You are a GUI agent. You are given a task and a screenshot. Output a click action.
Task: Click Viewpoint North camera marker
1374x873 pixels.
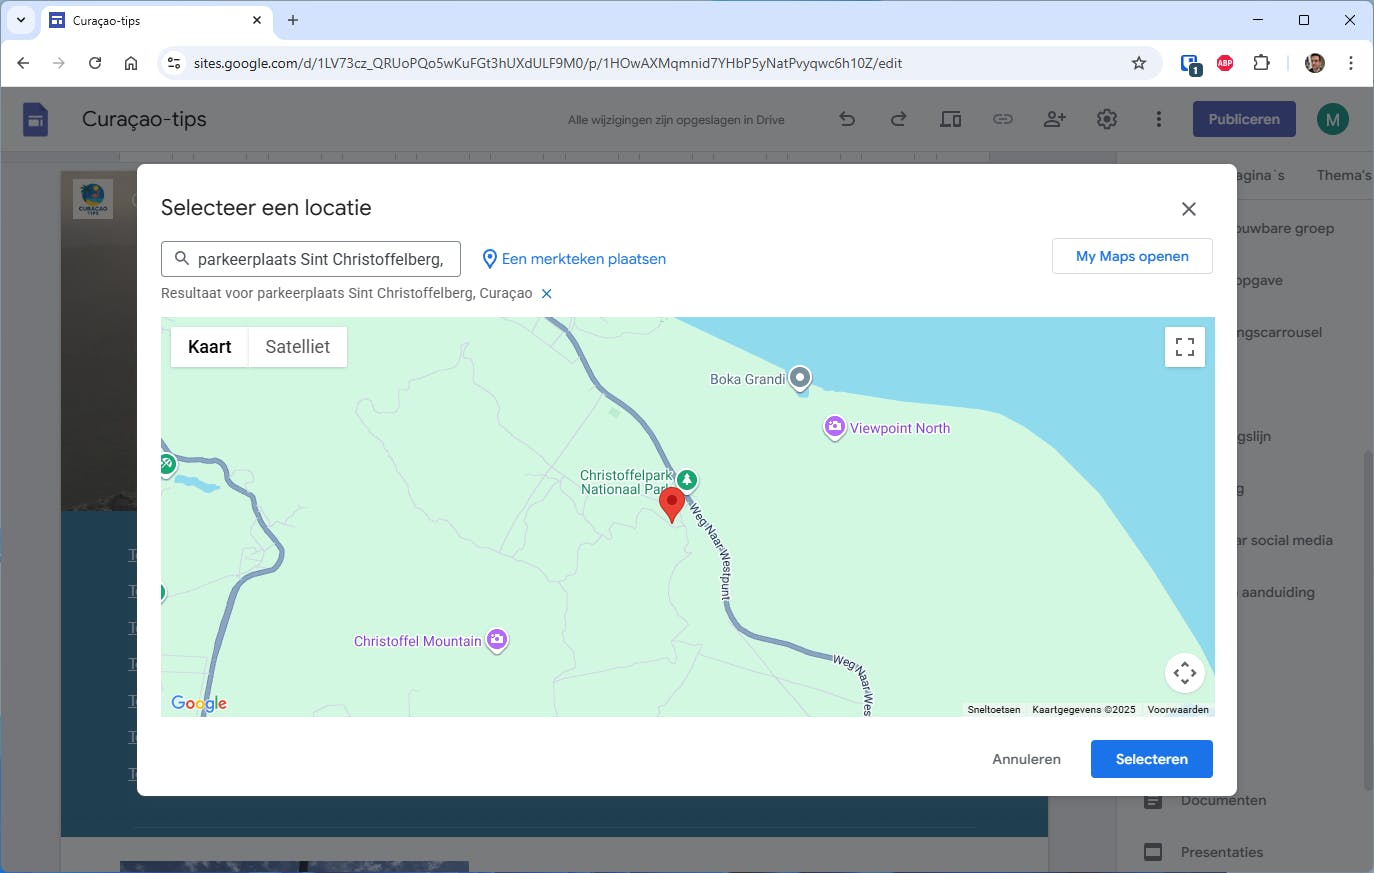point(834,428)
